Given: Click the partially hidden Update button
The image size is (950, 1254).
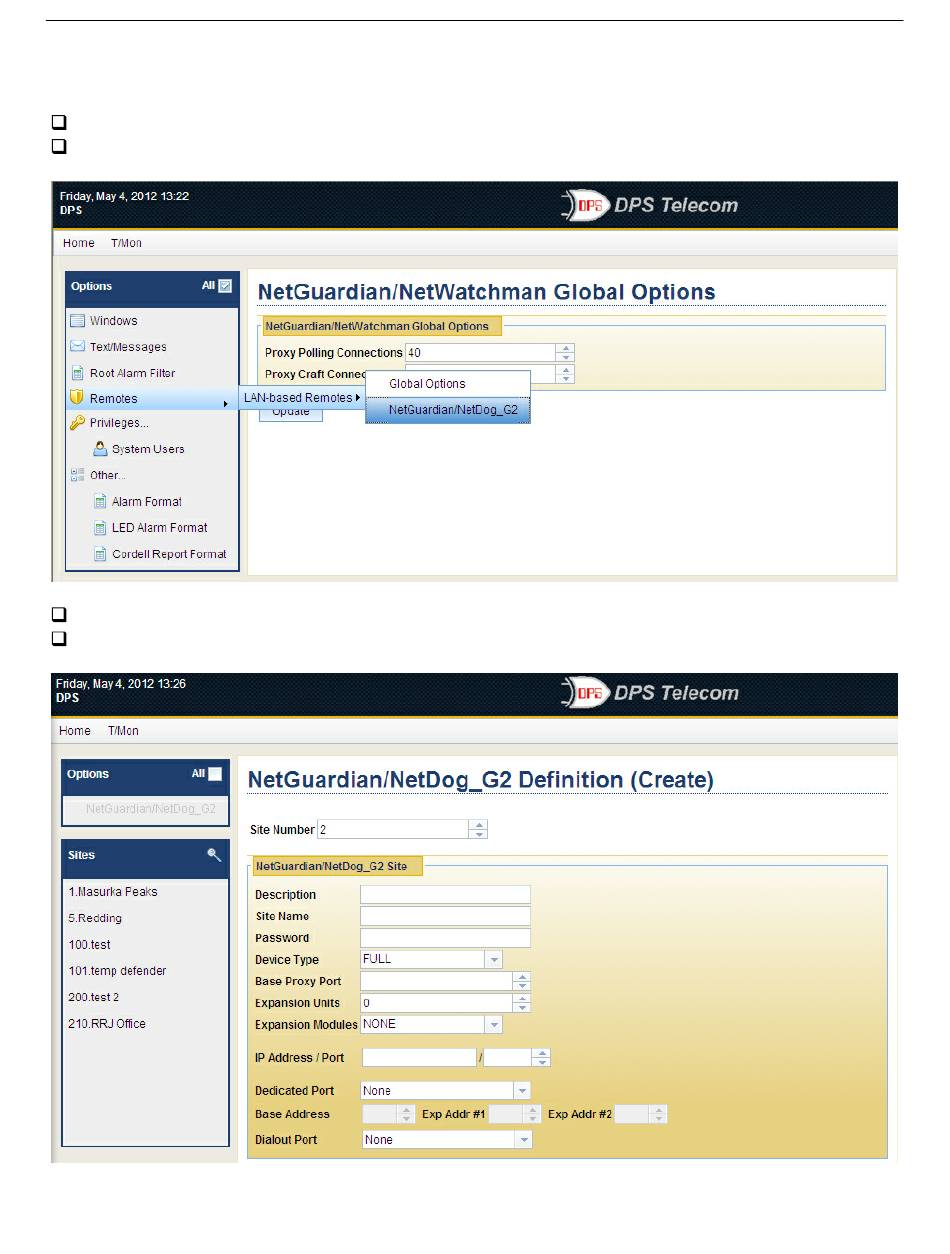Looking at the screenshot, I should point(291,413).
